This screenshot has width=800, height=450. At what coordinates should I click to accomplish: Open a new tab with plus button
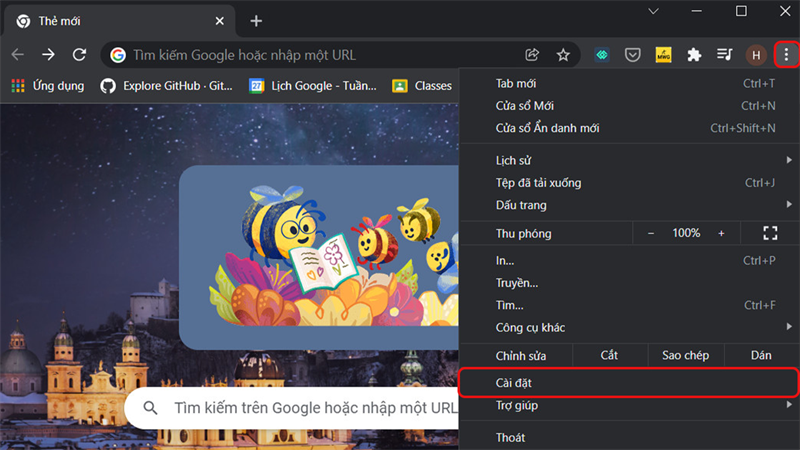coord(256,21)
